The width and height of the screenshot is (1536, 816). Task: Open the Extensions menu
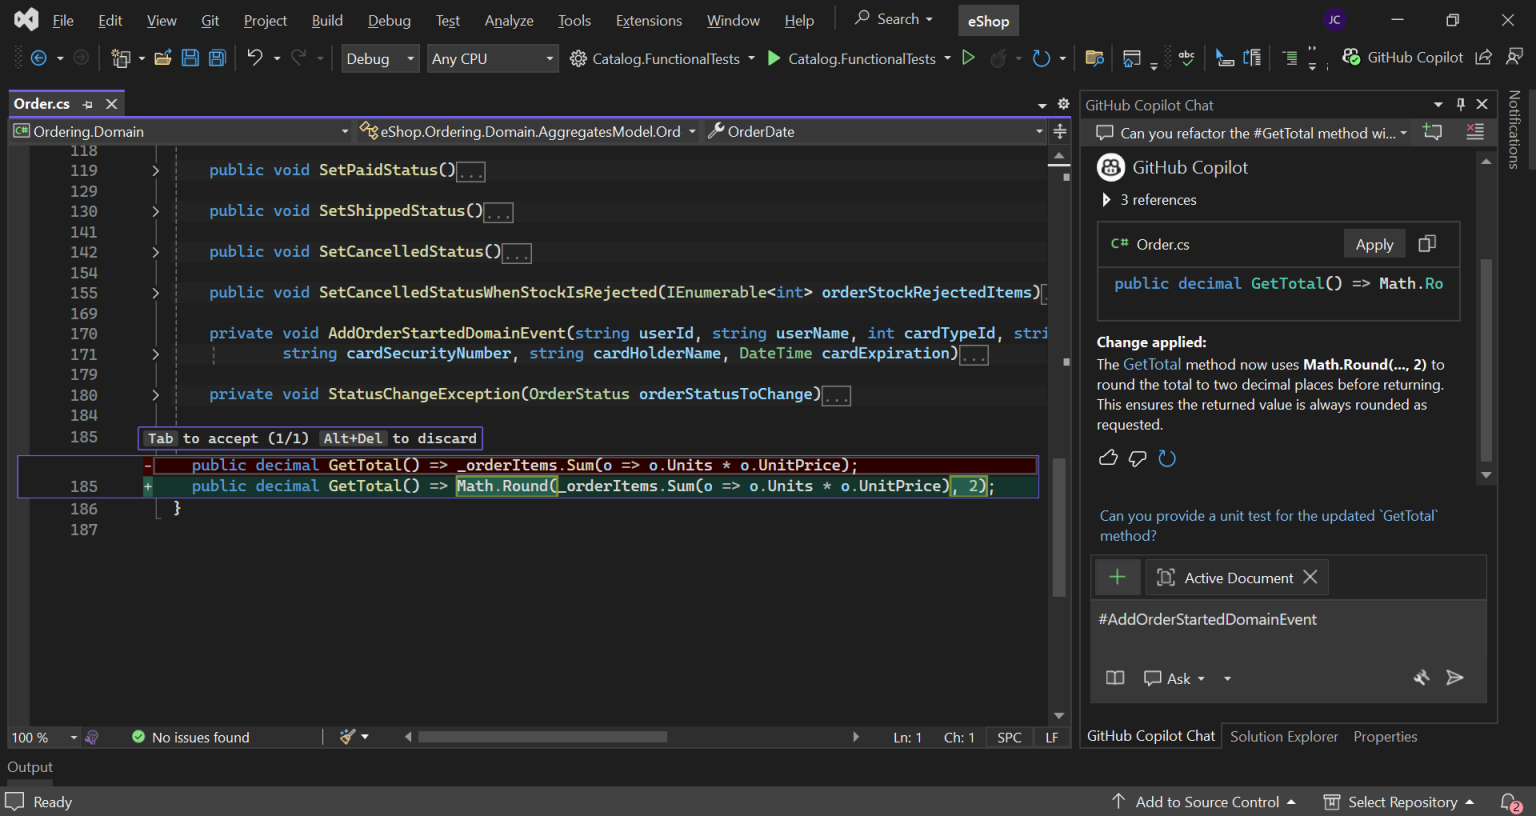[648, 20]
